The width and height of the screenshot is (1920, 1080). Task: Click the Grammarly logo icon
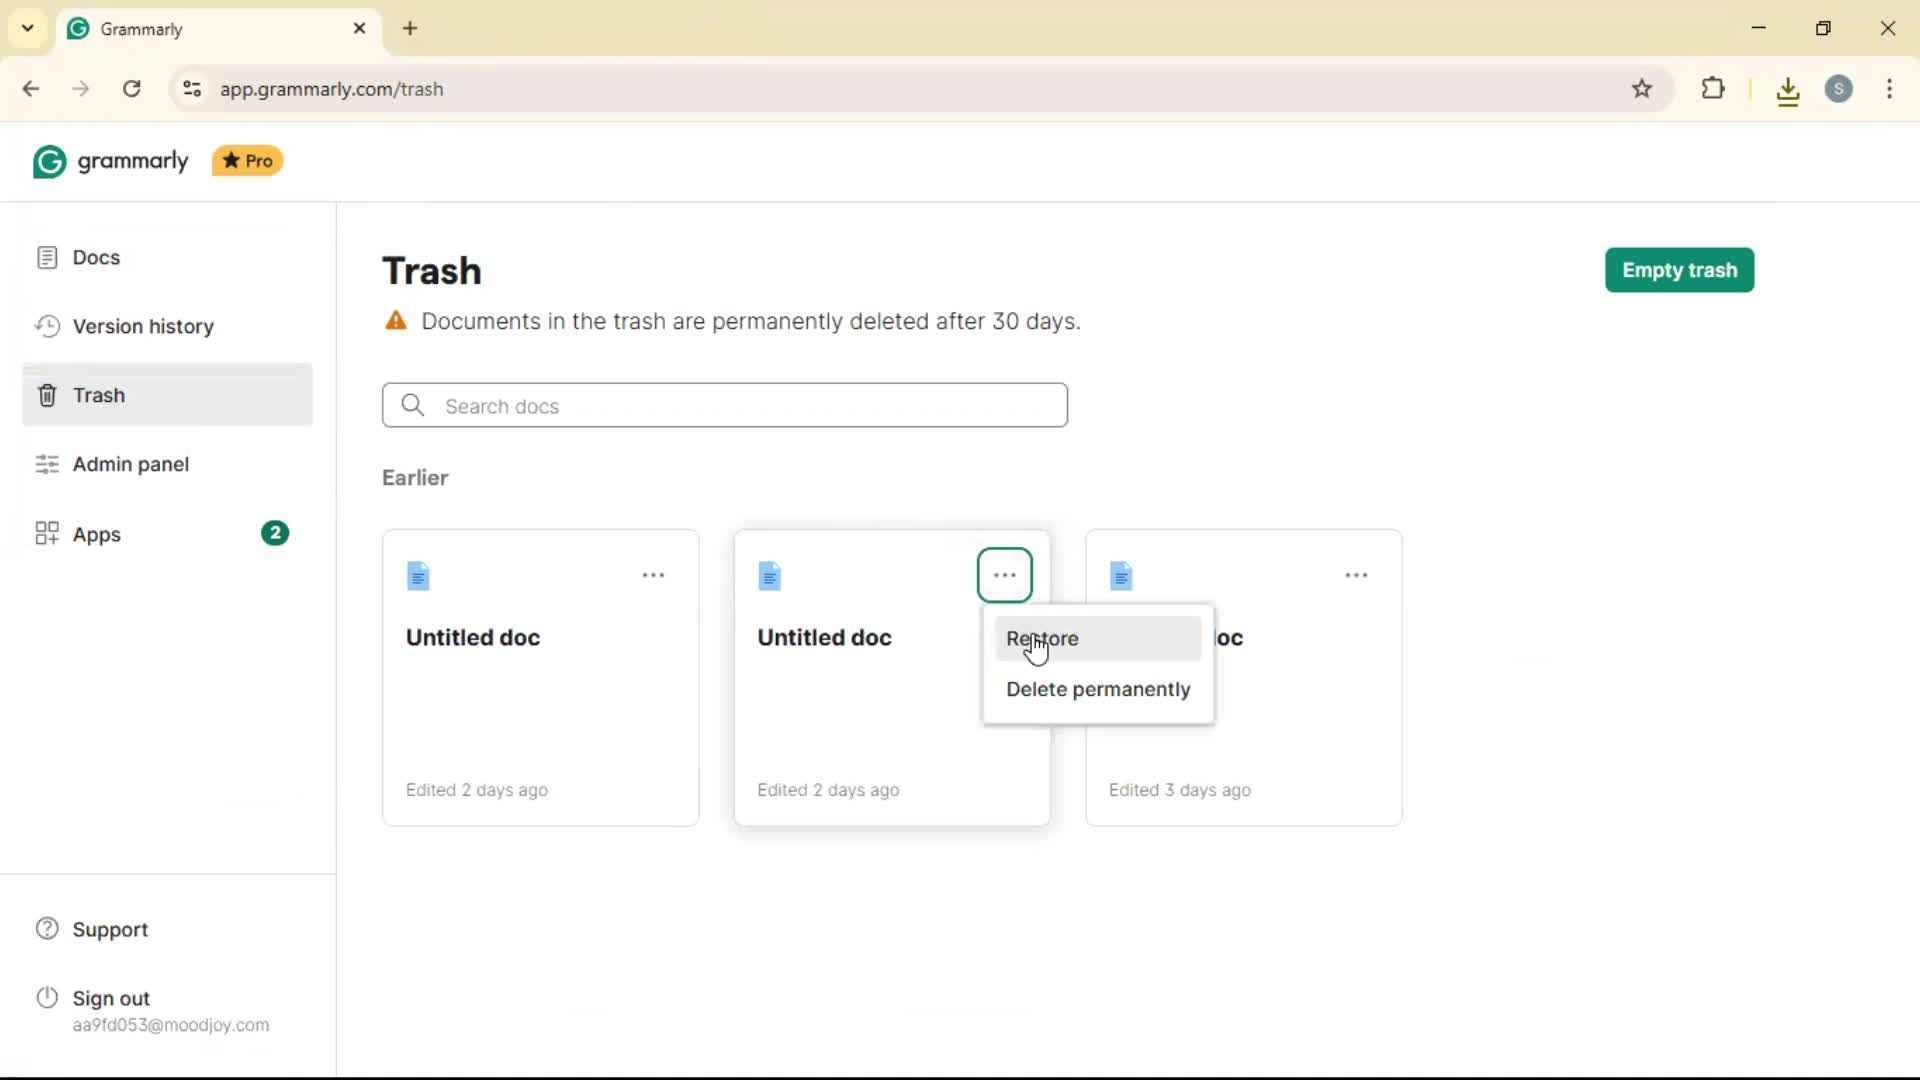pos(49,161)
